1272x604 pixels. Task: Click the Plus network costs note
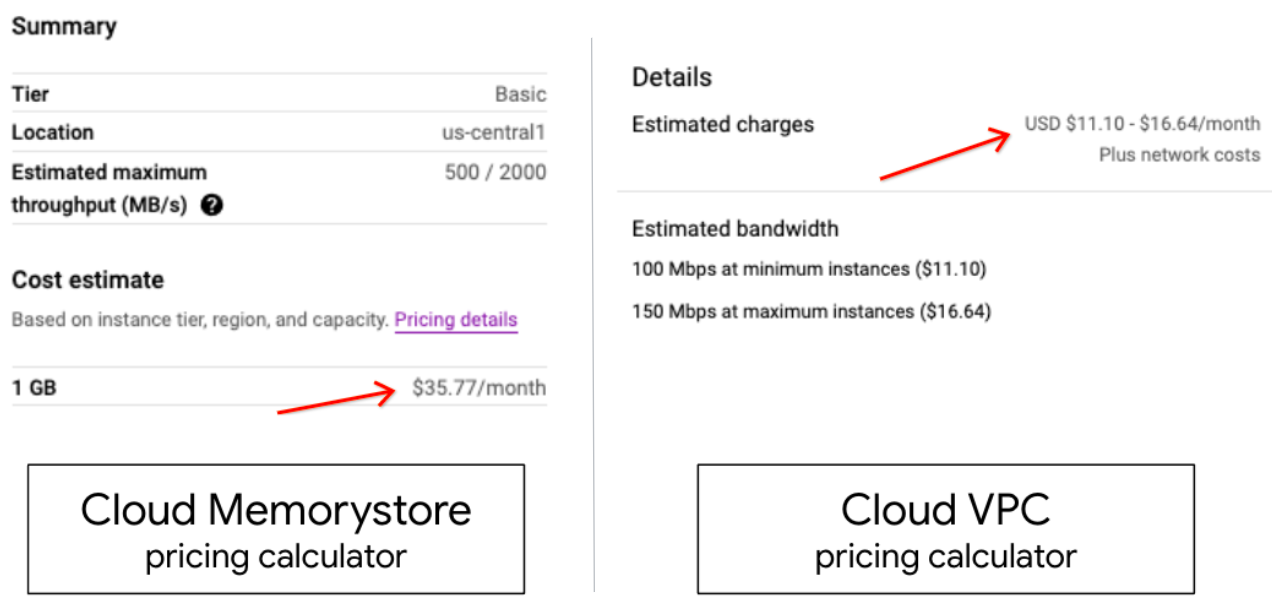(1179, 155)
